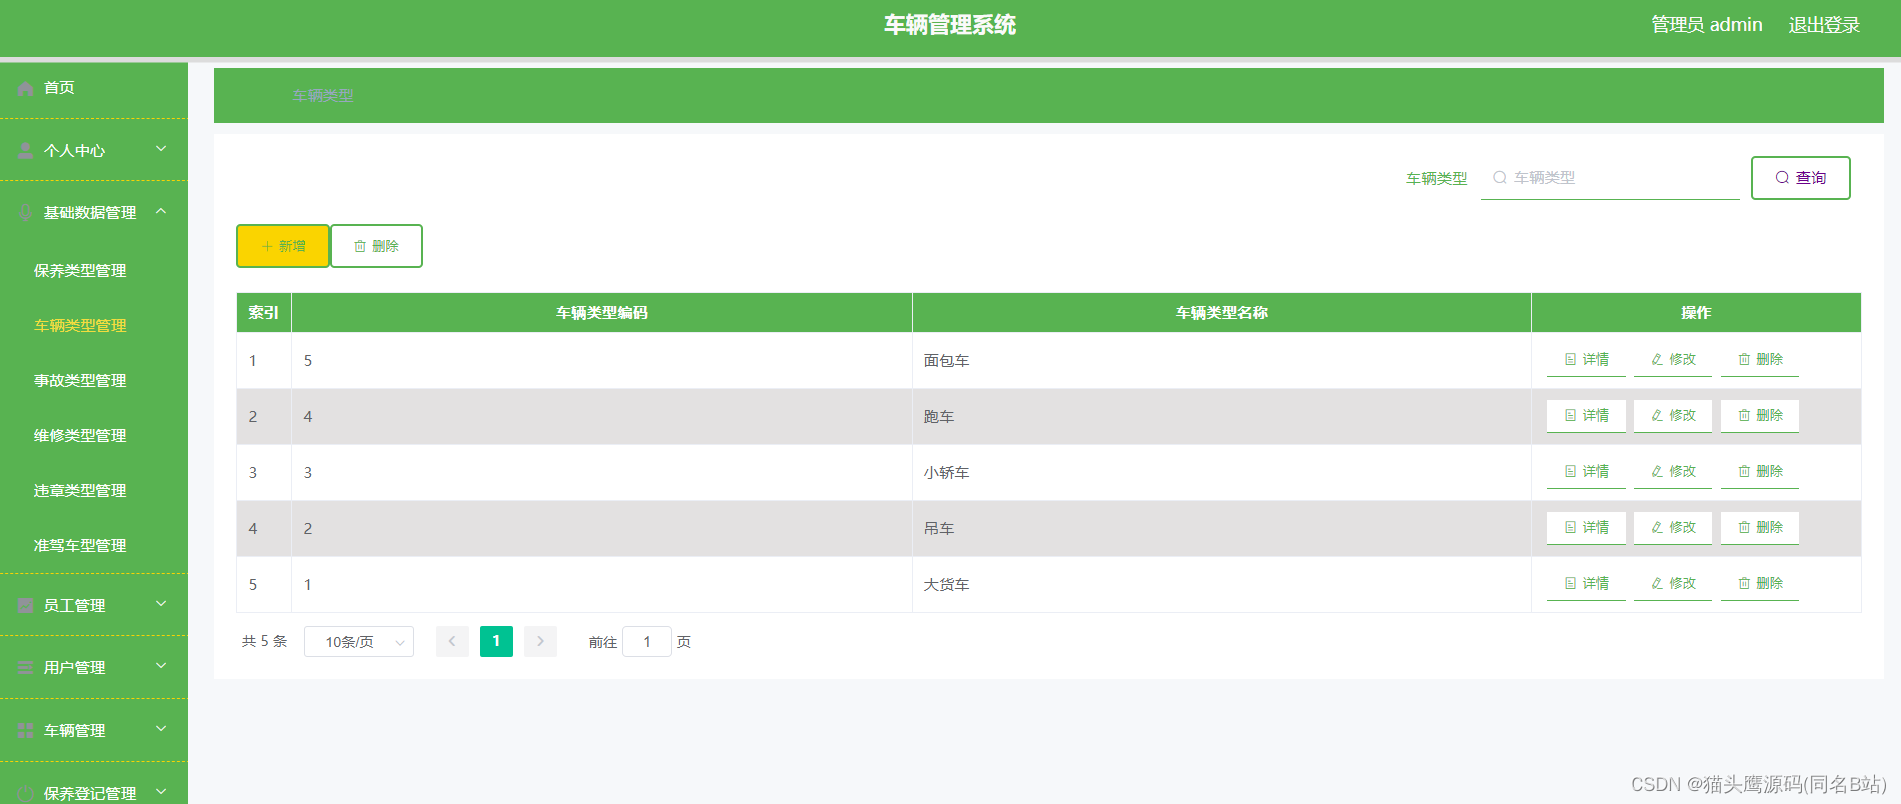Click next page arrow

[540, 642]
